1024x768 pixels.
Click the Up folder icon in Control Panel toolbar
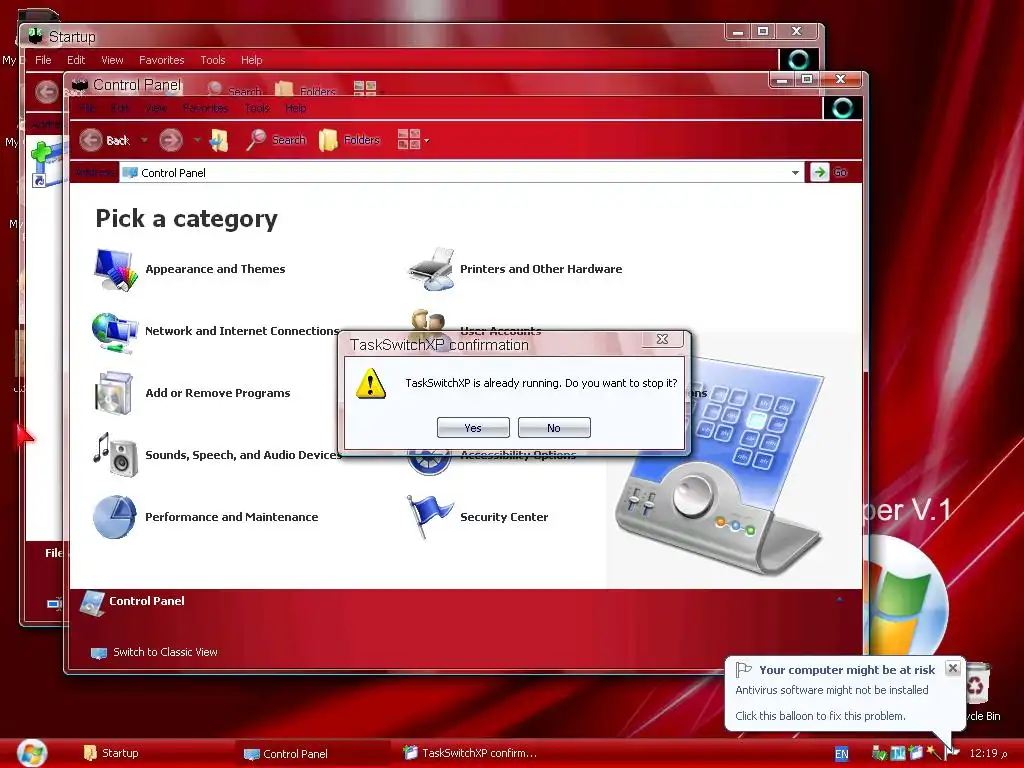(x=219, y=140)
